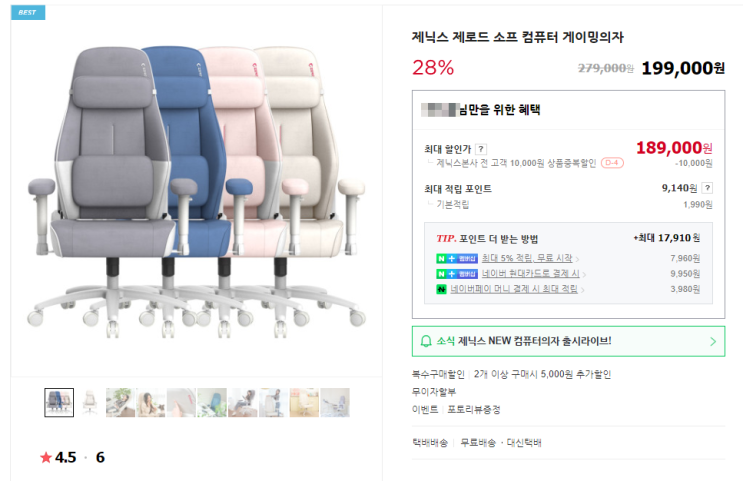The height and width of the screenshot is (481, 743).
Task: Open 네이버페이 머니 결제 시 최대 적립 link
Action: coord(514,289)
